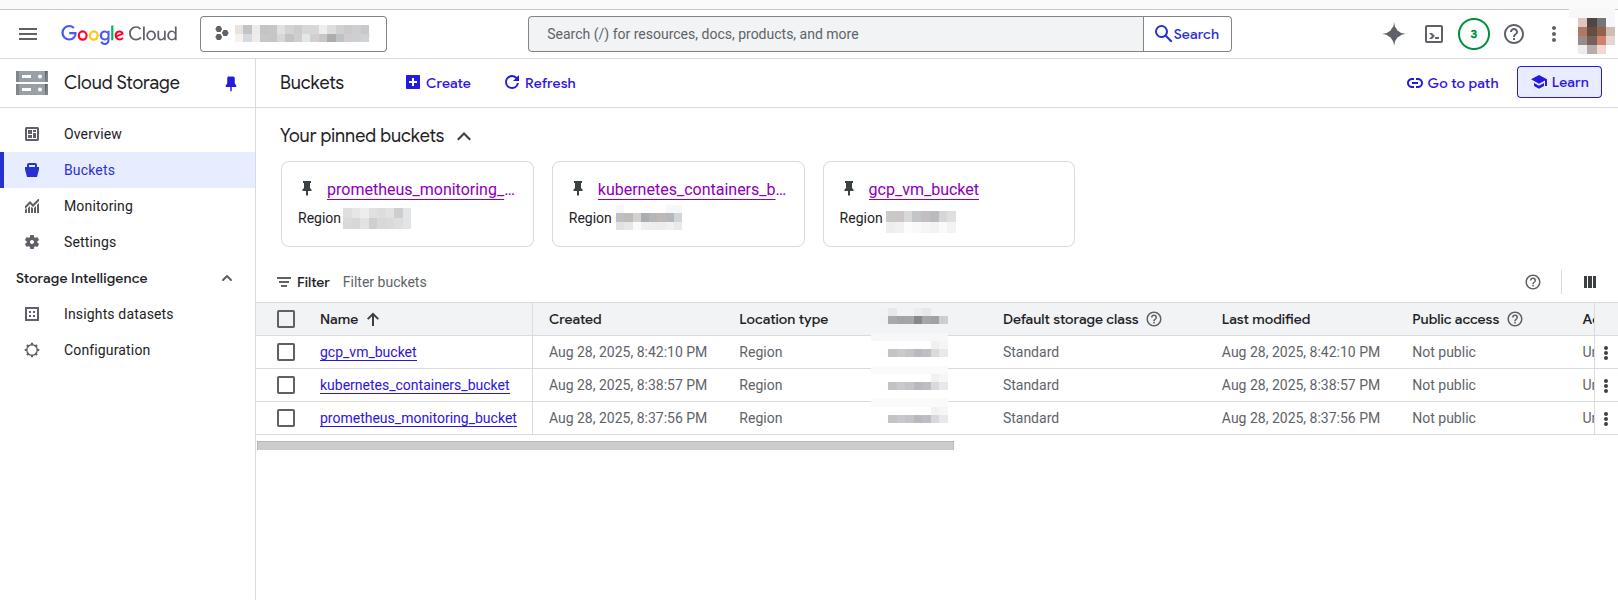Open the notifications badge showing 3
Image resolution: width=1618 pixels, height=600 pixels.
[x=1473, y=34]
